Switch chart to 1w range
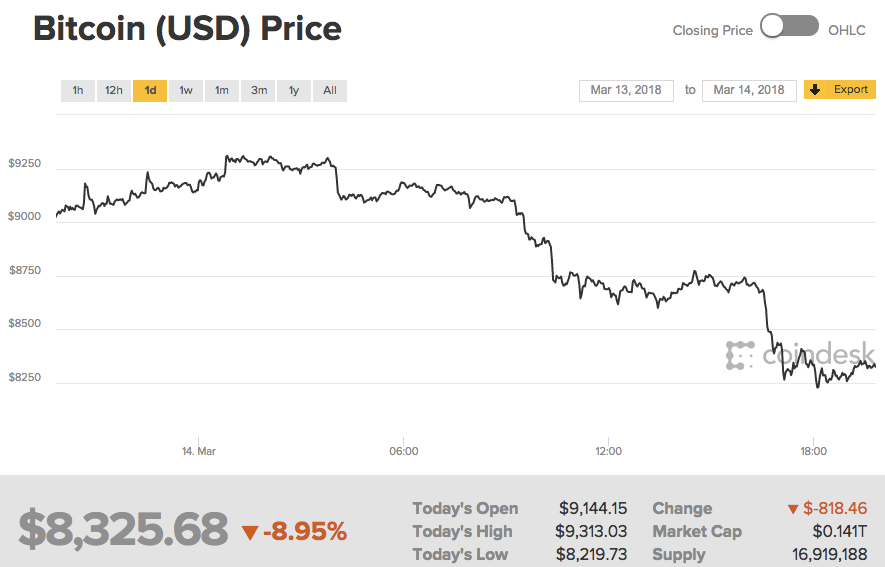 click(x=186, y=91)
